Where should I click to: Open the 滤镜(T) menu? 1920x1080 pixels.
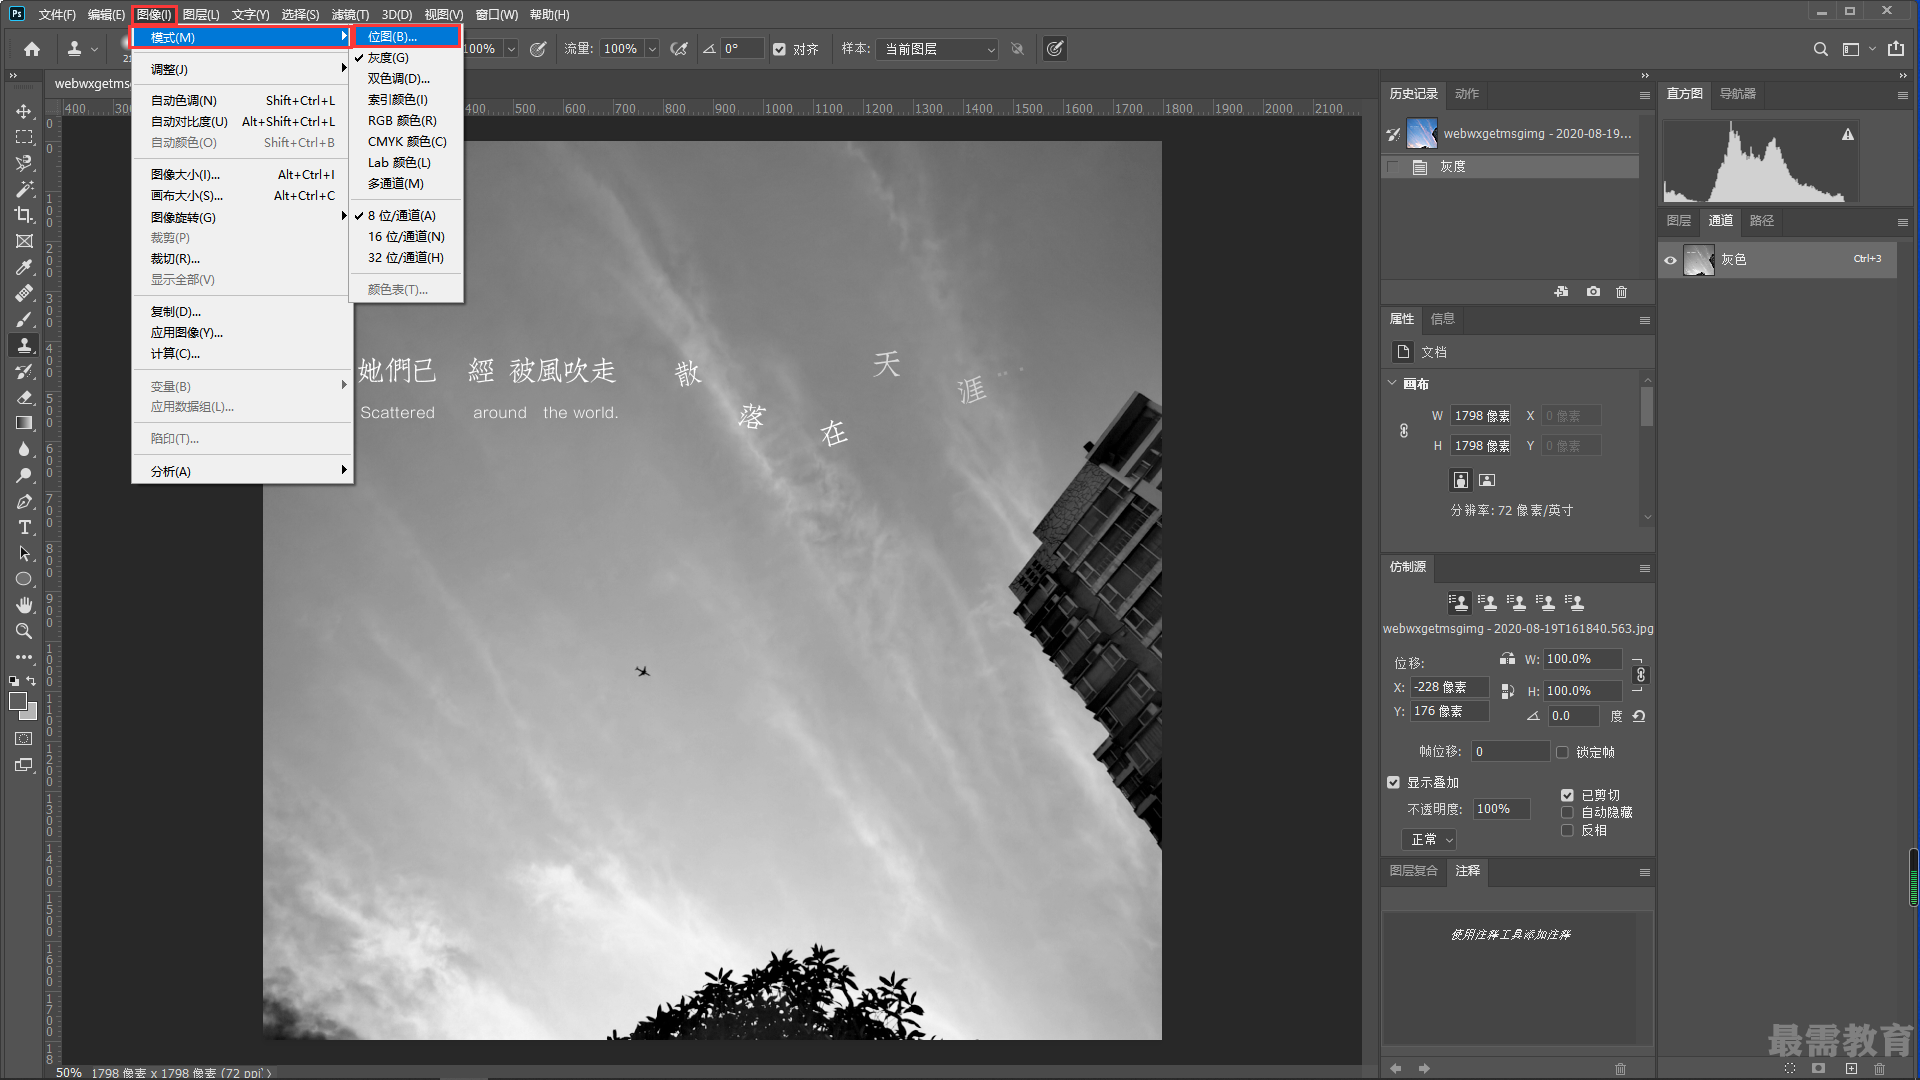tap(350, 14)
